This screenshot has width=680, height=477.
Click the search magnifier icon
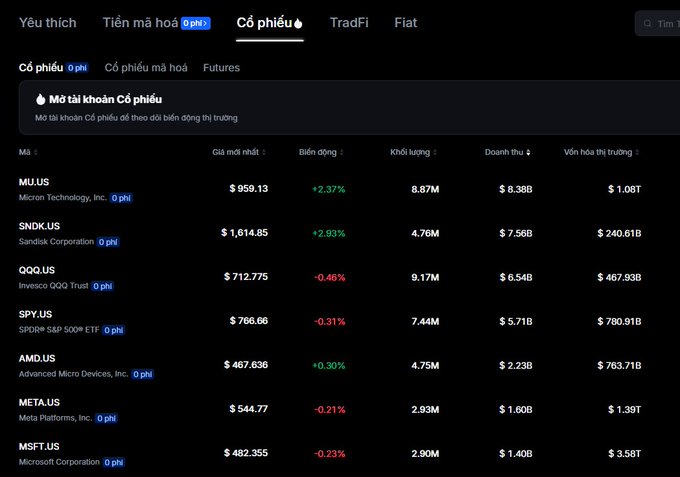point(647,23)
